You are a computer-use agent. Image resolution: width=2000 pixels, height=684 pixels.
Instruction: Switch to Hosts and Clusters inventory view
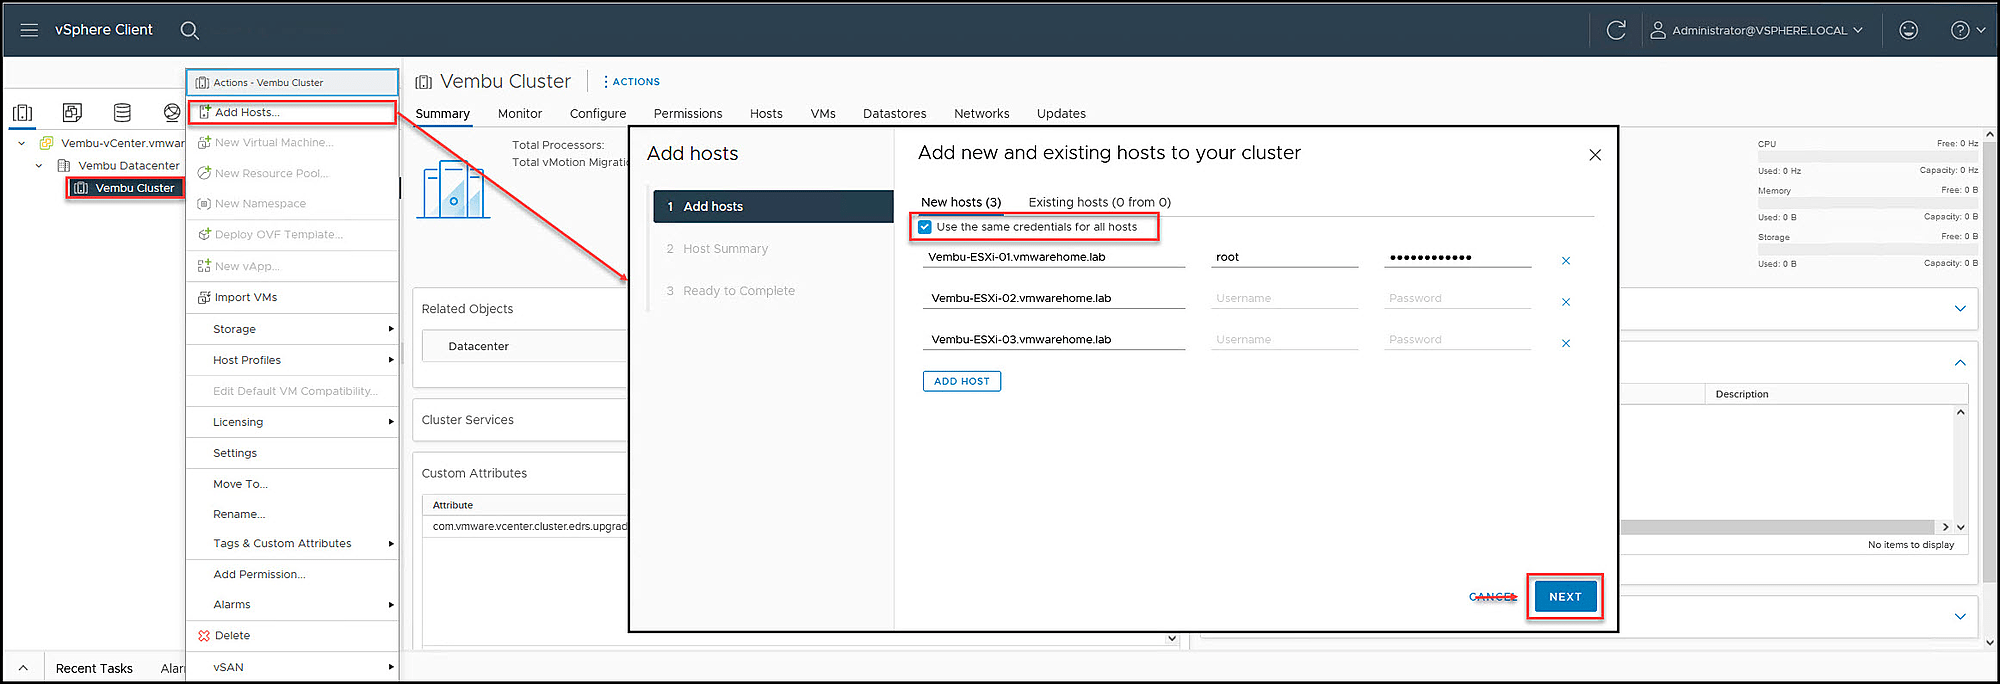tap(22, 113)
